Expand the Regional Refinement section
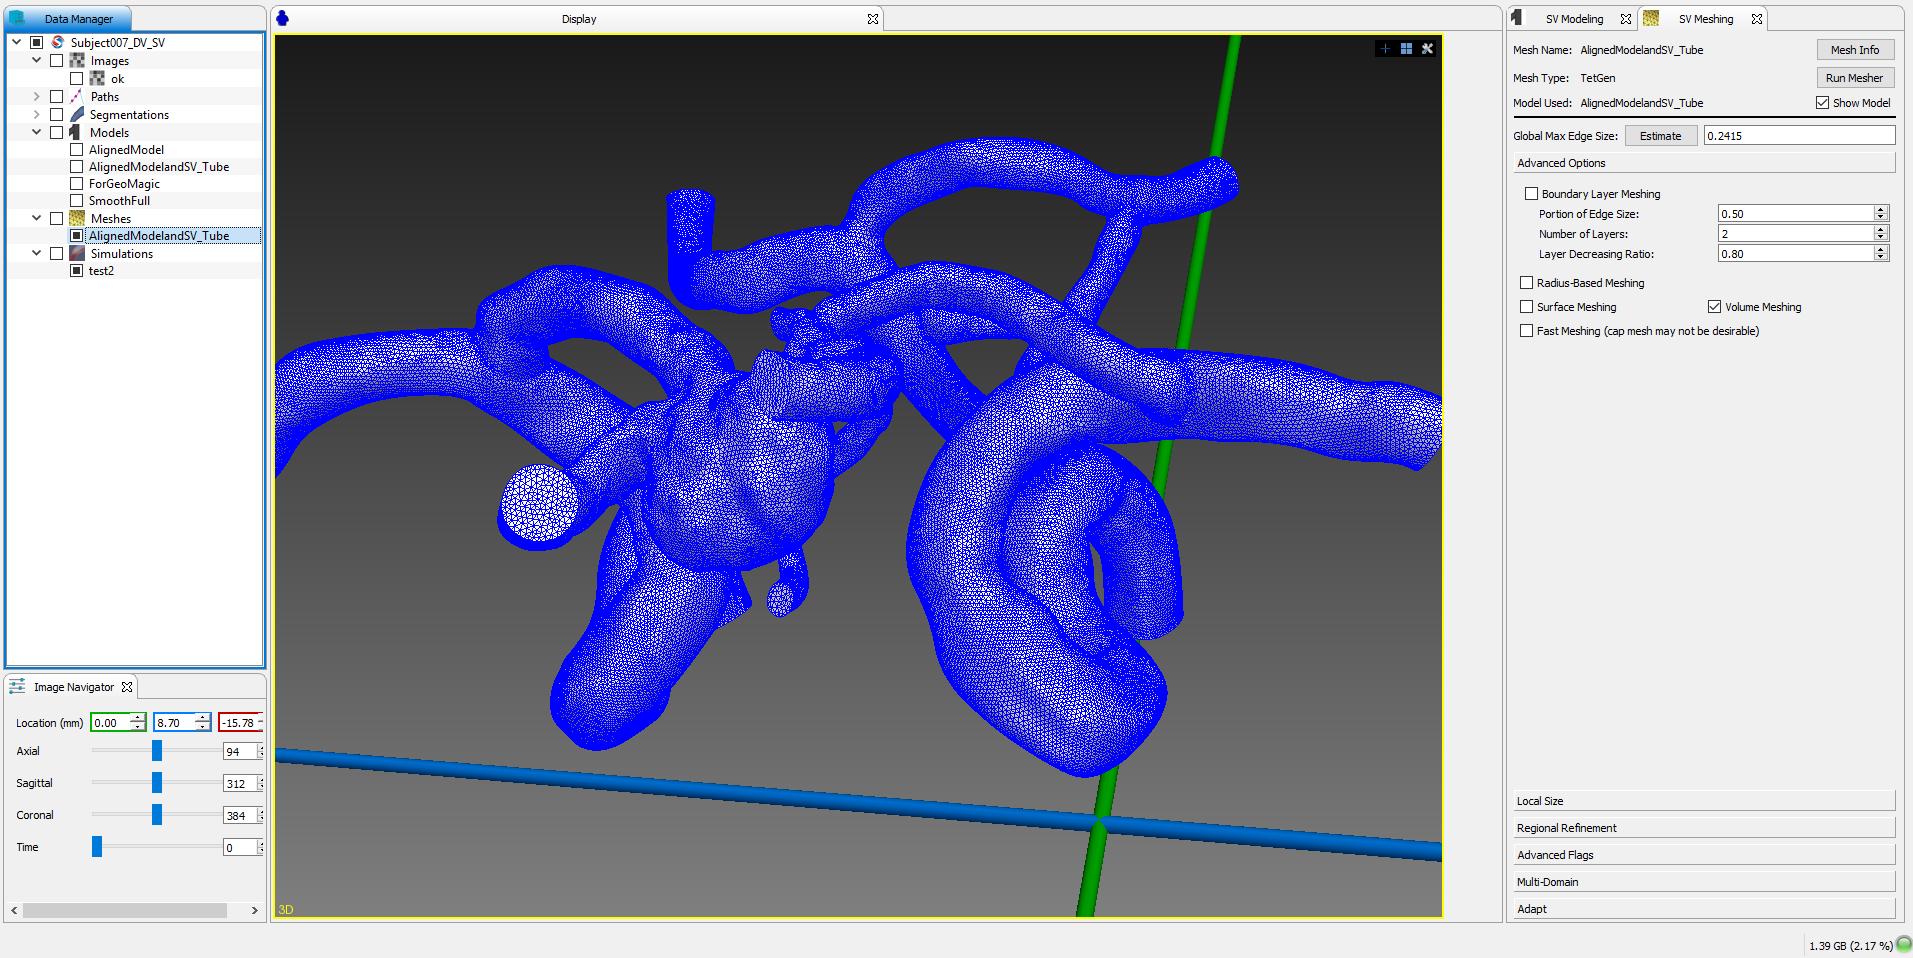 pos(1703,828)
